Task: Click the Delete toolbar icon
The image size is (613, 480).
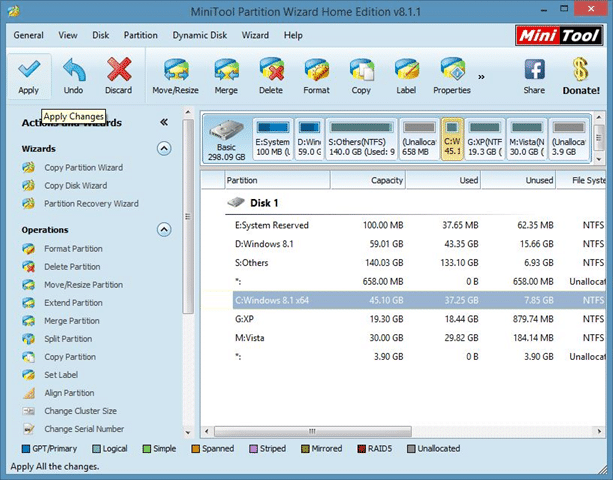Action: point(271,70)
